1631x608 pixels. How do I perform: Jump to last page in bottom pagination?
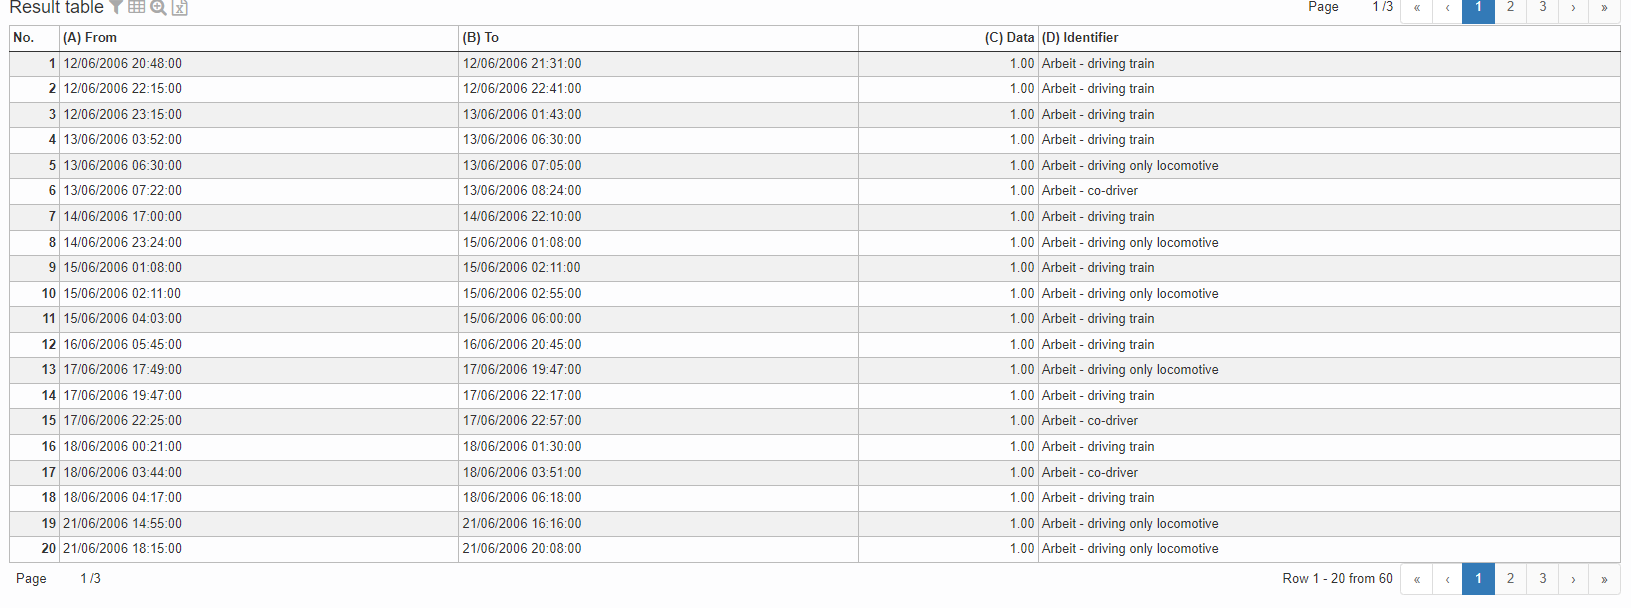(x=1604, y=579)
